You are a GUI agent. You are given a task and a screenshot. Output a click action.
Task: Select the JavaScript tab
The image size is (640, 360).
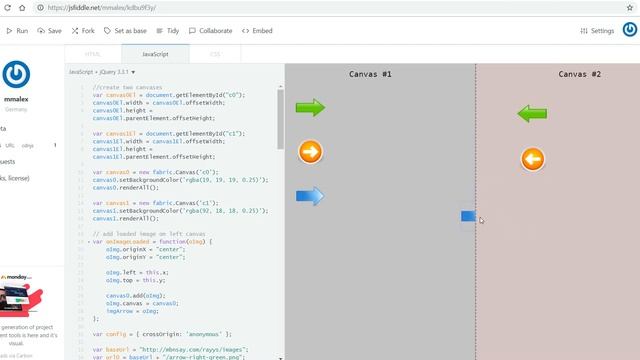155,54
